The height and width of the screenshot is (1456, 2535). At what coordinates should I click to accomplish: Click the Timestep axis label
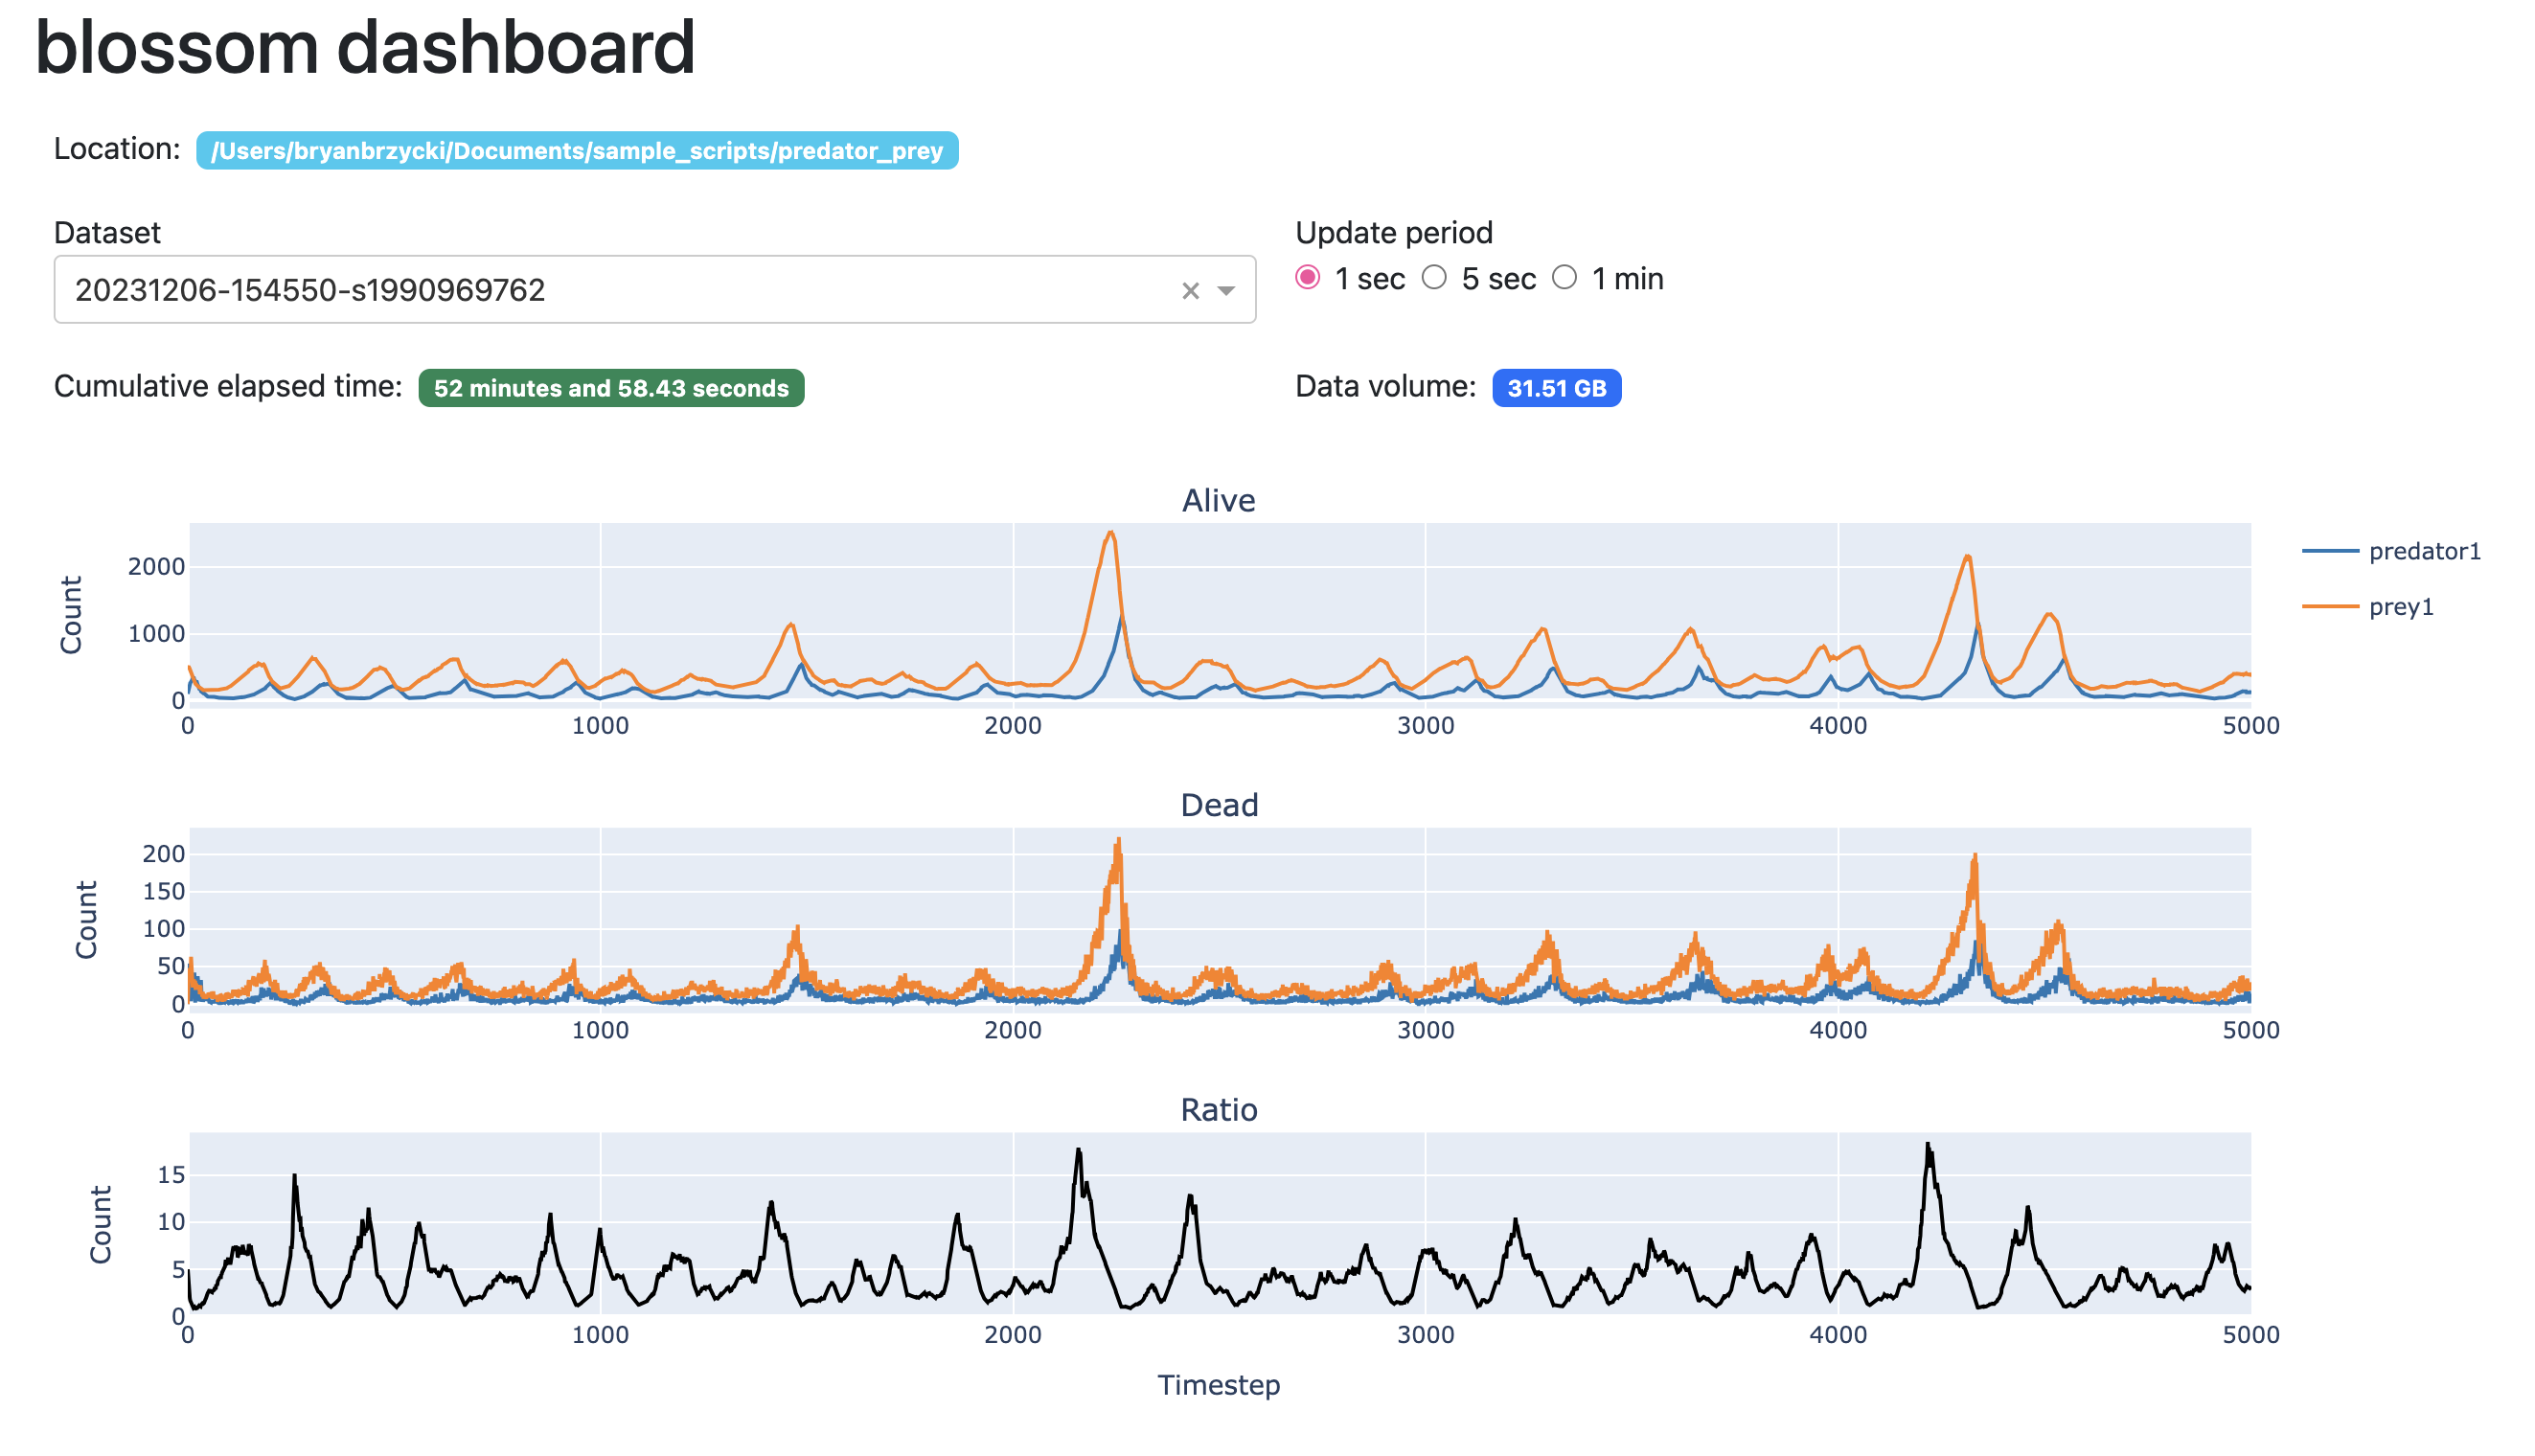point(1218,1385)
